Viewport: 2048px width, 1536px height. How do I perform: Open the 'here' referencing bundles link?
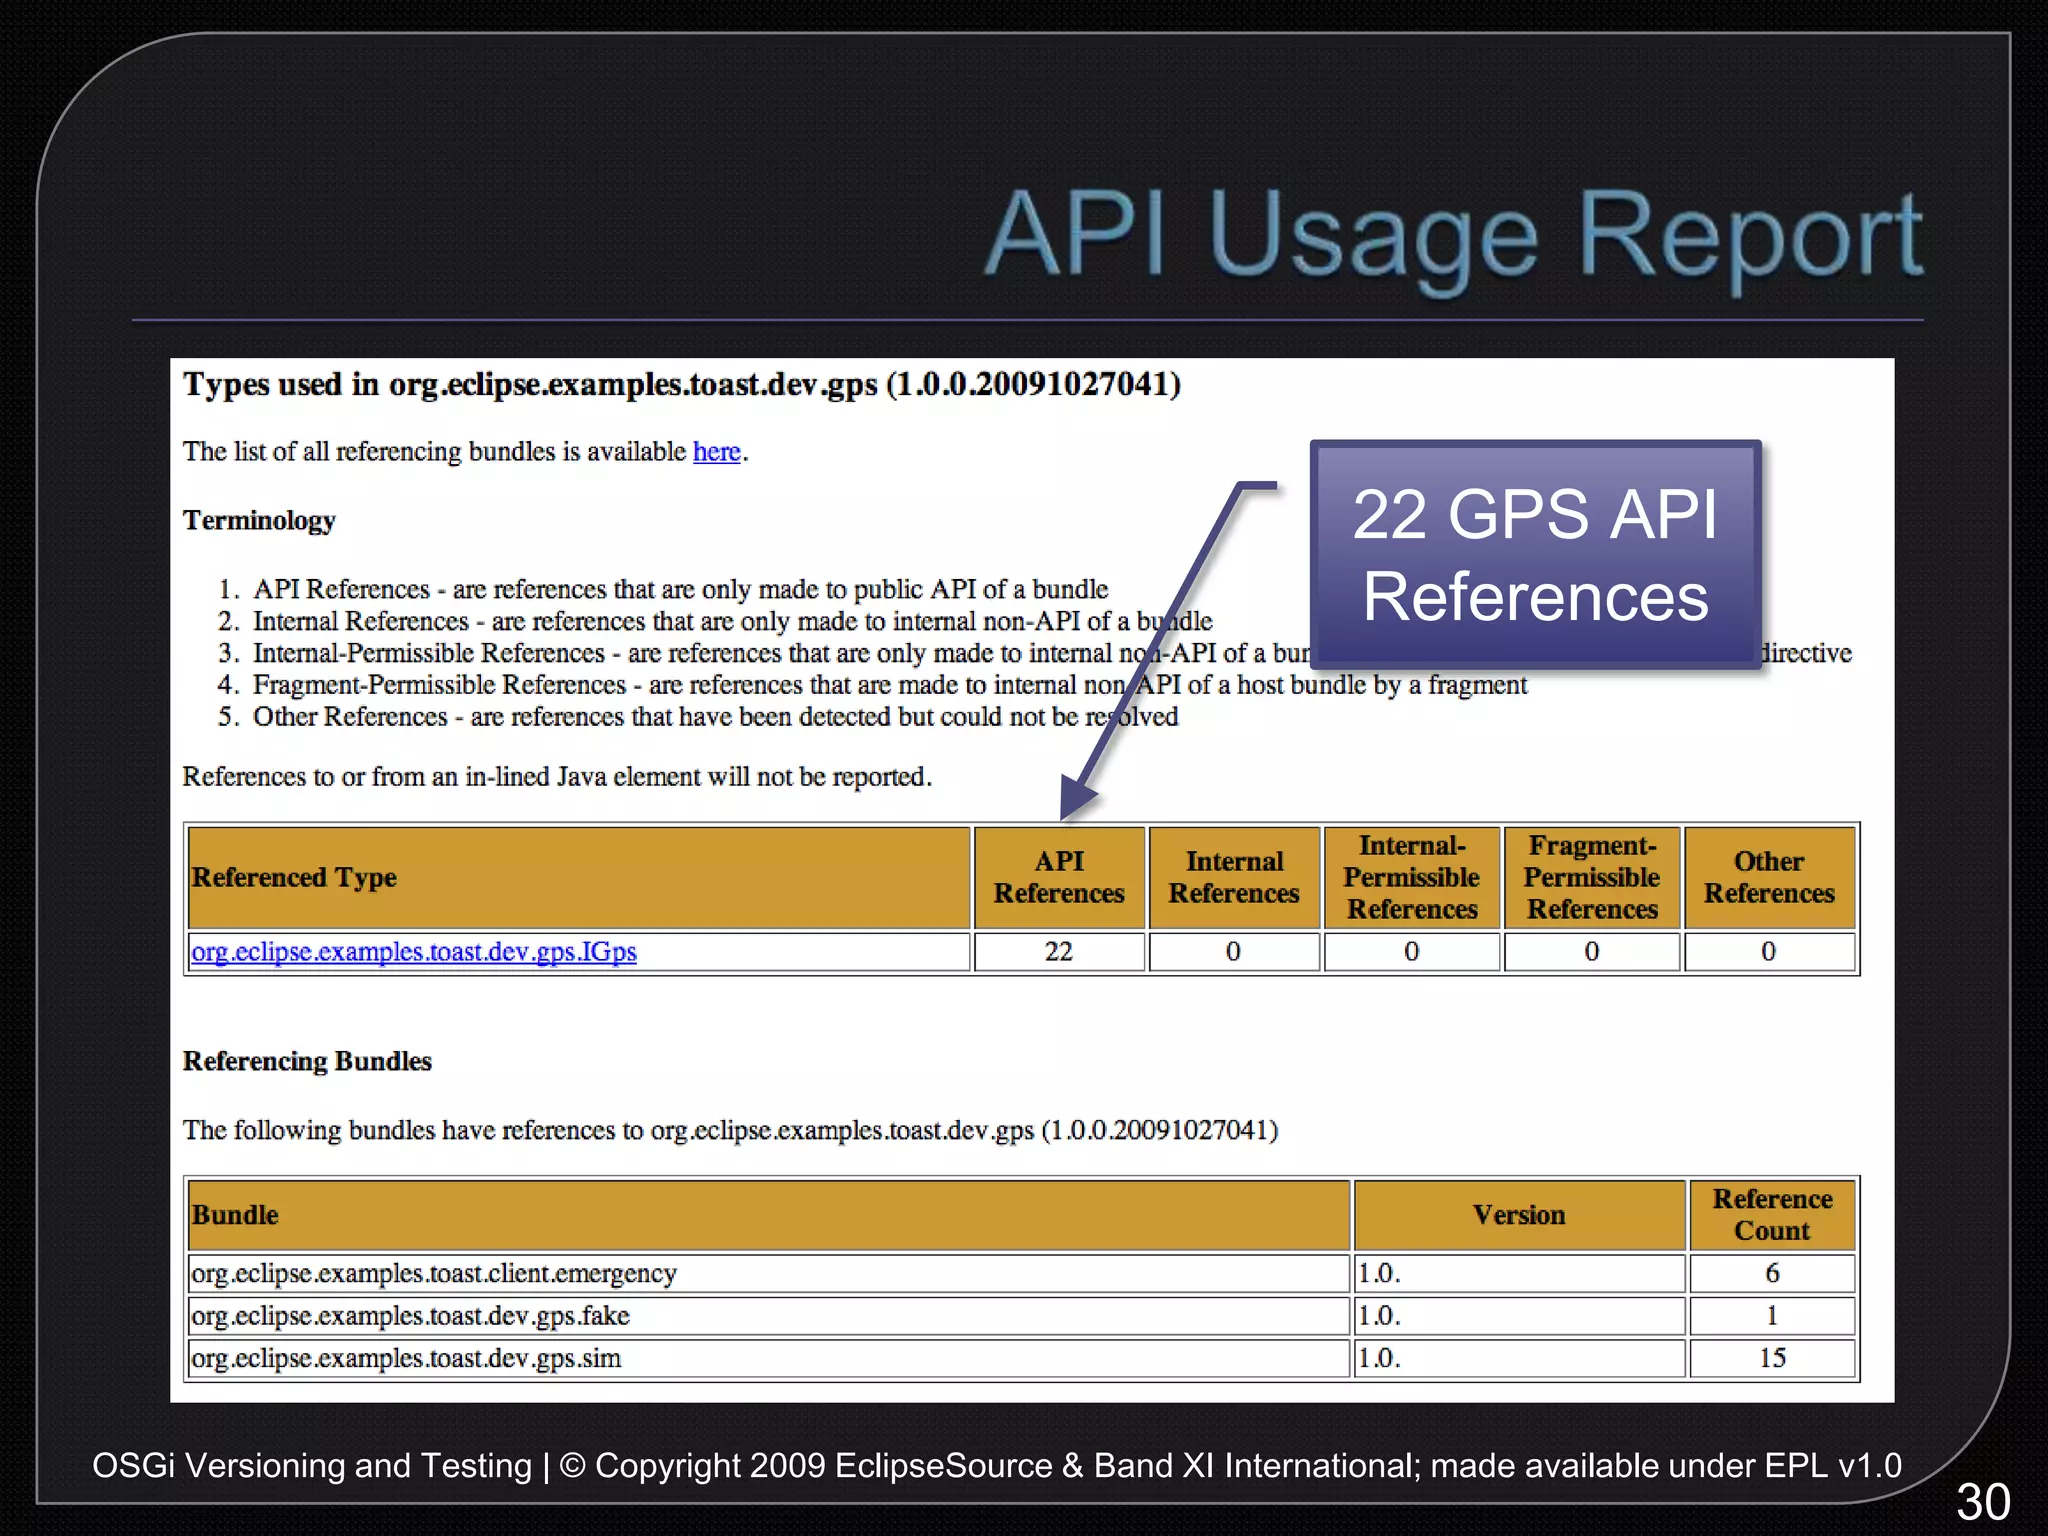(x=716, y=451)
